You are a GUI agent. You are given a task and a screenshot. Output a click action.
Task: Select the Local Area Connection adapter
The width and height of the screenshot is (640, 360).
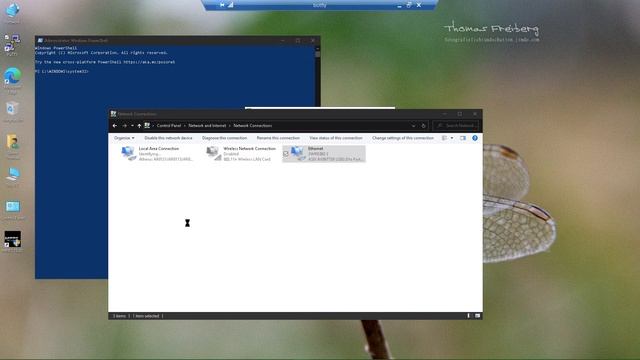point(157,153)
